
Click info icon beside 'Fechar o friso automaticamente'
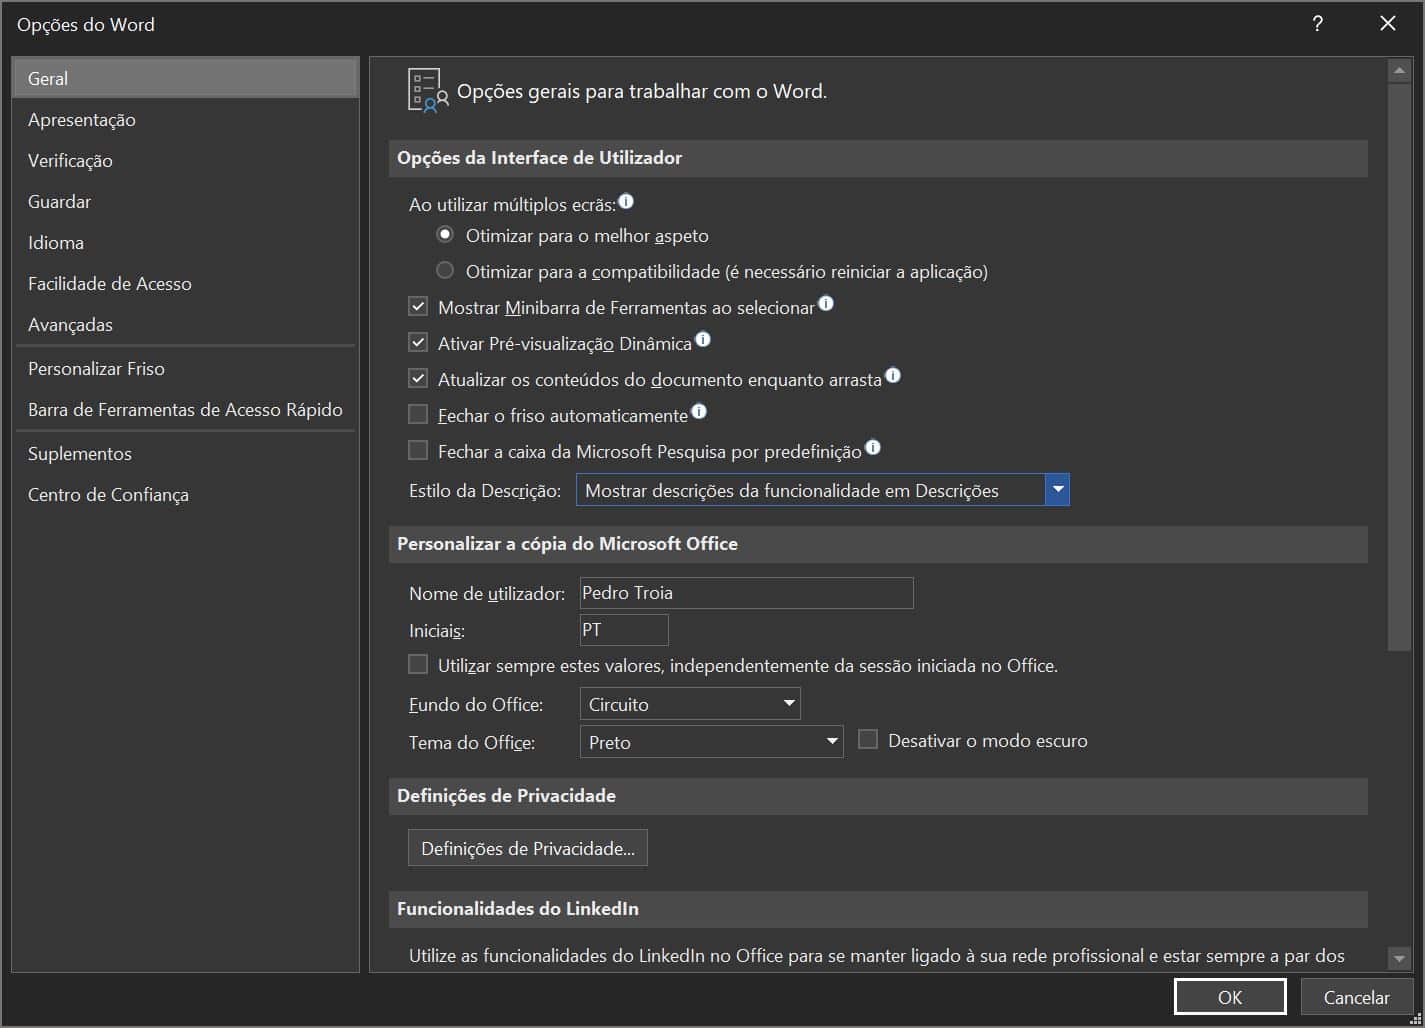pos(699,411)
